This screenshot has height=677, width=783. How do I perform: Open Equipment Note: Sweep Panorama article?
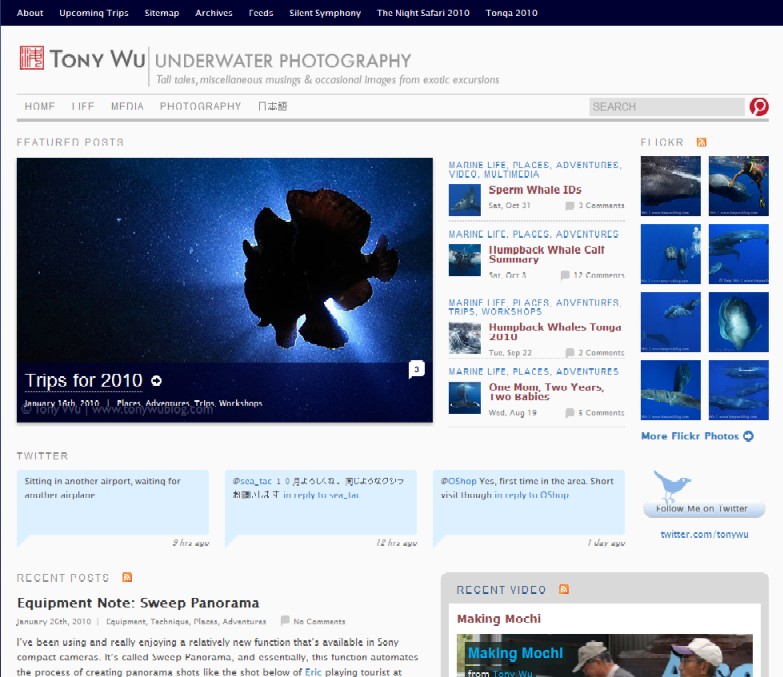138,603
